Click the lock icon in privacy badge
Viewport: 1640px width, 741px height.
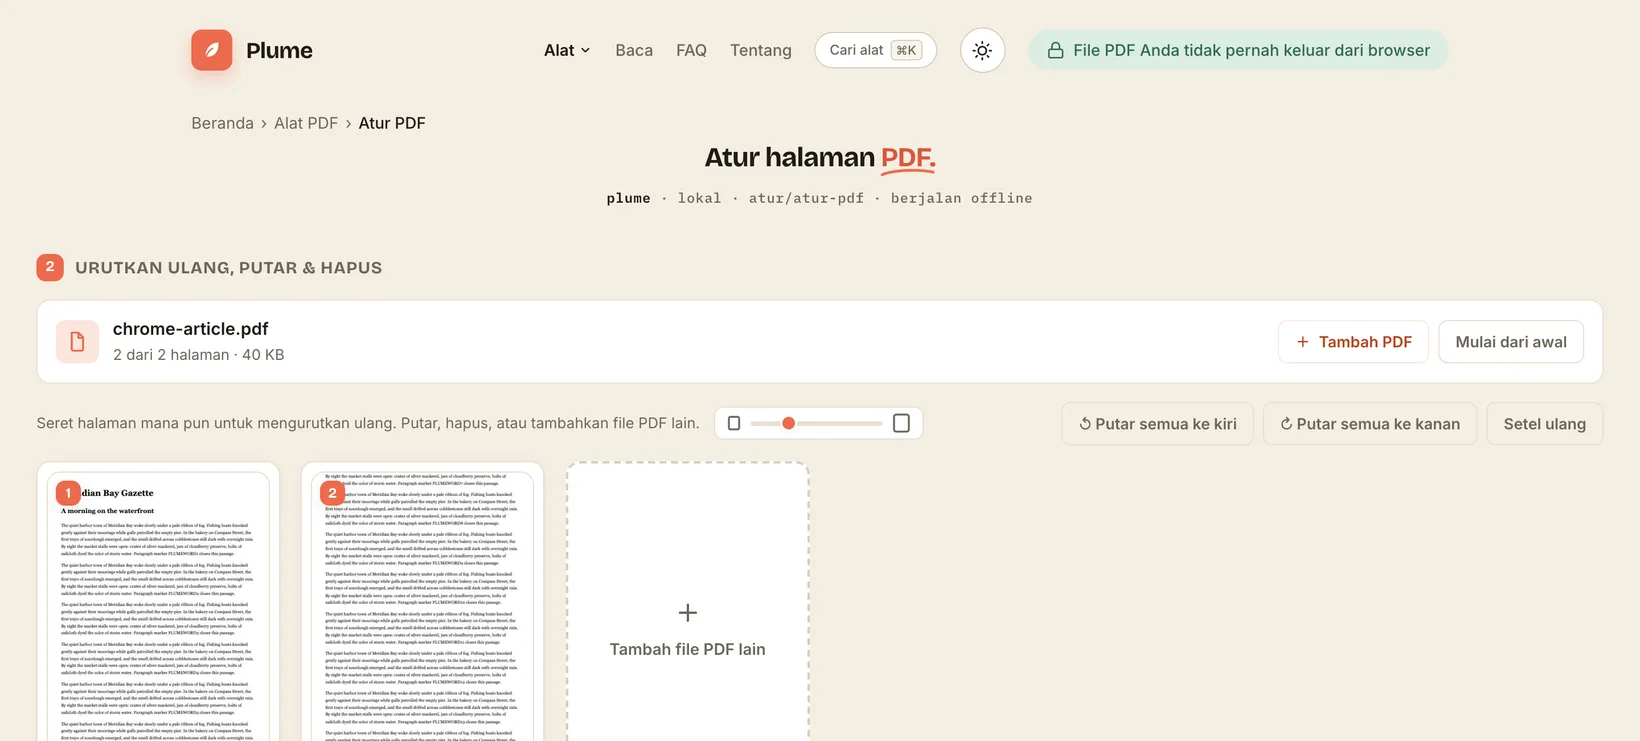(1055, 50)
